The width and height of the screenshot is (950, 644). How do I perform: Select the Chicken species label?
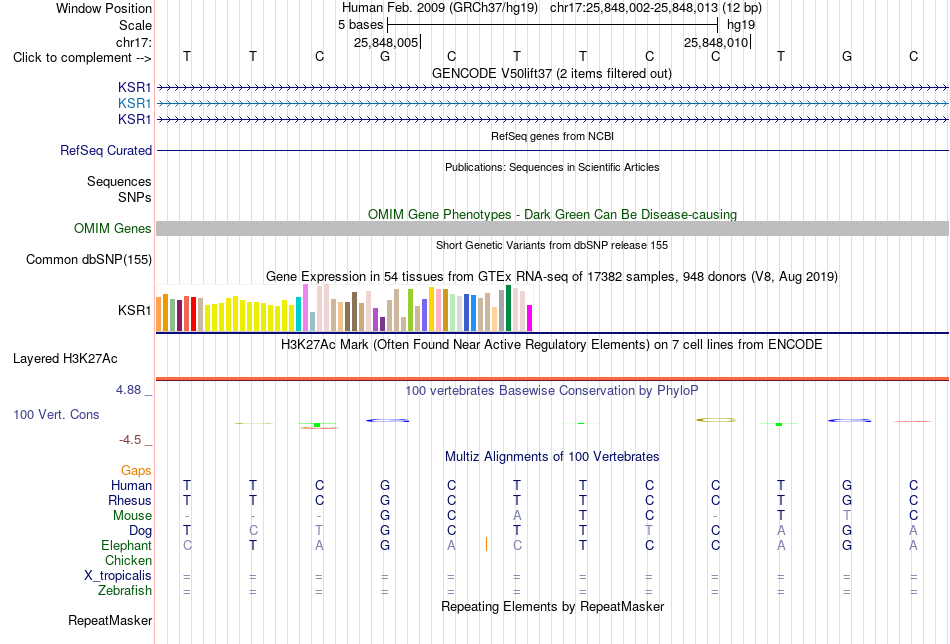click(x=128, y=560)
